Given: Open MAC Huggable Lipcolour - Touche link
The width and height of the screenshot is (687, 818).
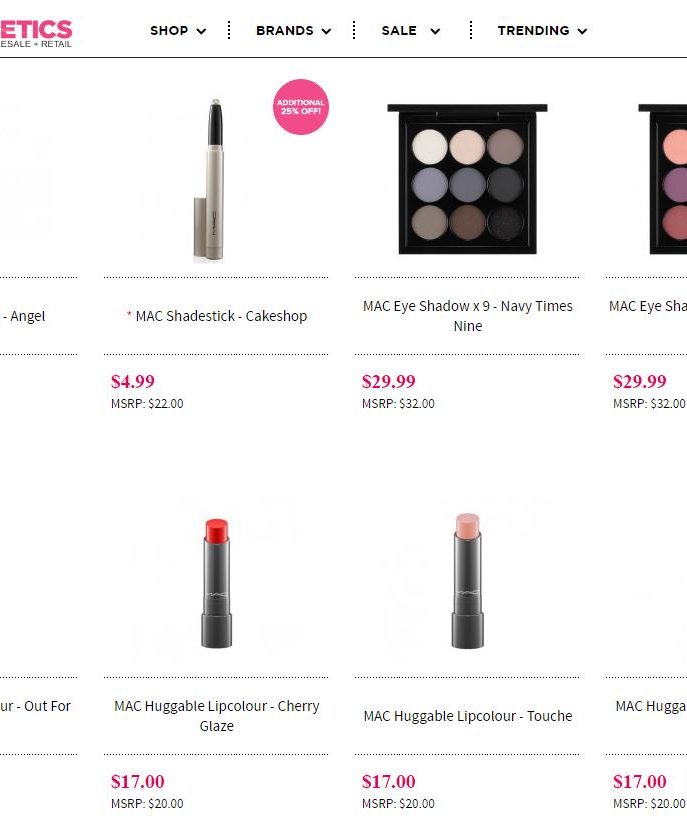Looking at the screenshot, I should 467,716.
